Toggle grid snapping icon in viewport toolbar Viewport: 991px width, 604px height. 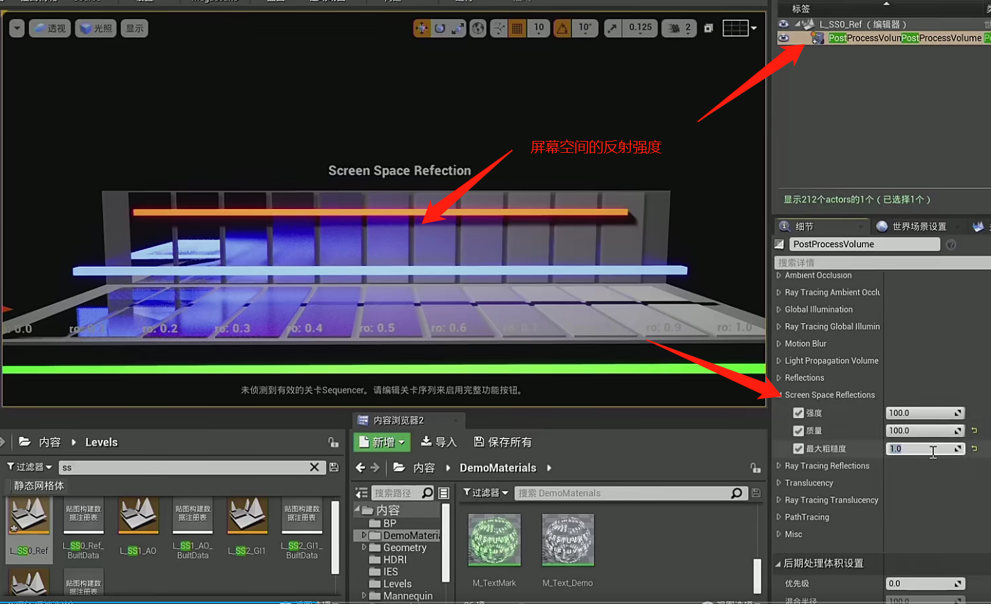pos(517,28)
